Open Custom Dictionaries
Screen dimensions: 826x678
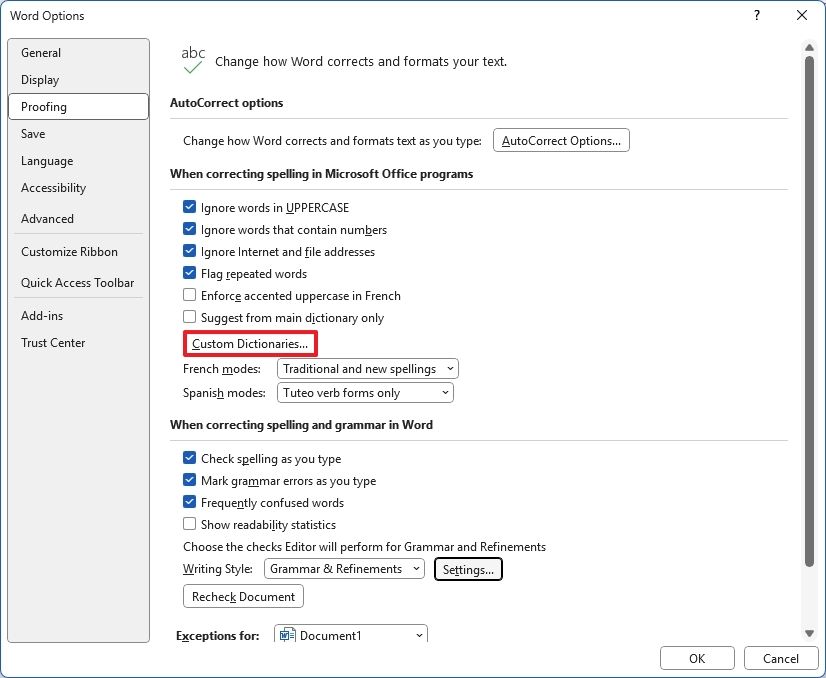(249, 343)
